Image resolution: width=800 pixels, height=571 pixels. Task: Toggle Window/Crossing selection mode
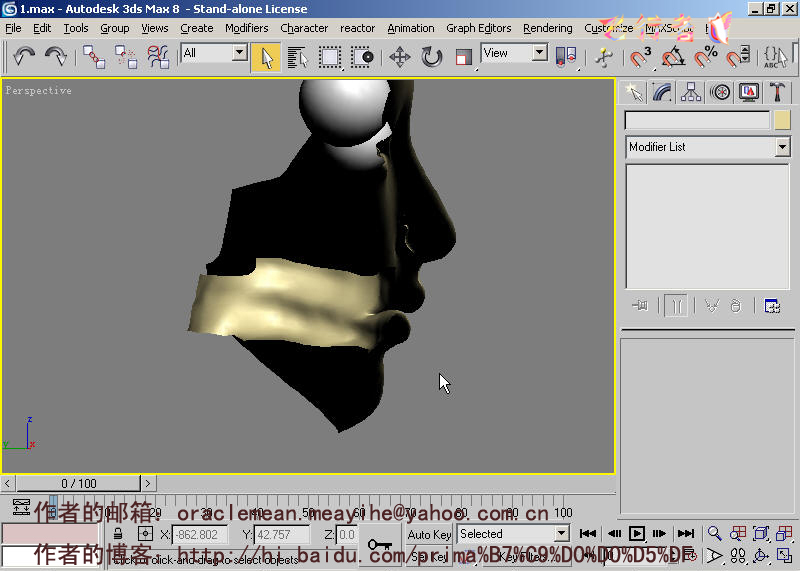363,57
